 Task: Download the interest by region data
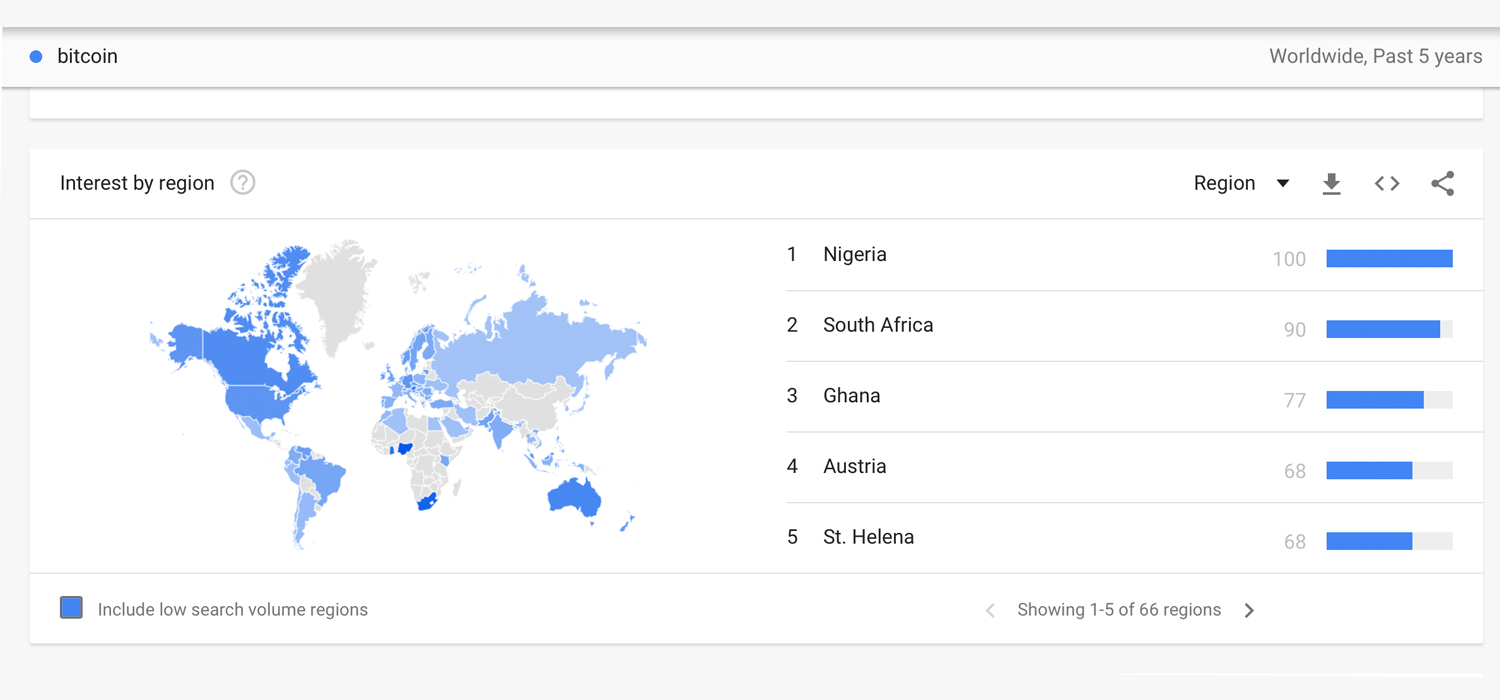click(x=1331, y=184)
